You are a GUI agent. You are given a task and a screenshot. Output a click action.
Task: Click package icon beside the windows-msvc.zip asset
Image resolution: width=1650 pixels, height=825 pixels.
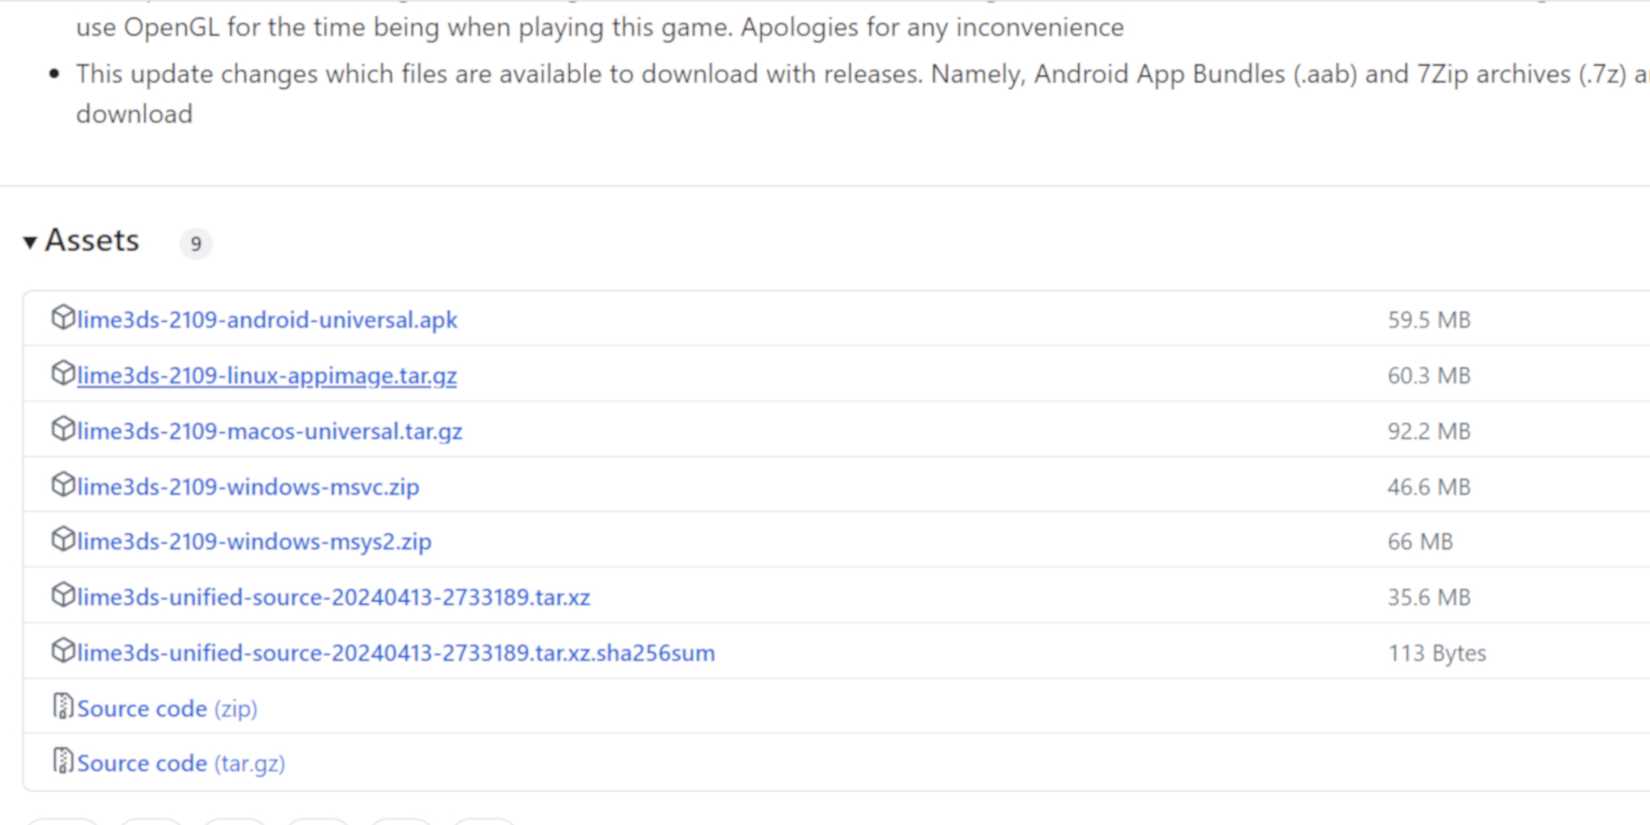pos(62,485)
